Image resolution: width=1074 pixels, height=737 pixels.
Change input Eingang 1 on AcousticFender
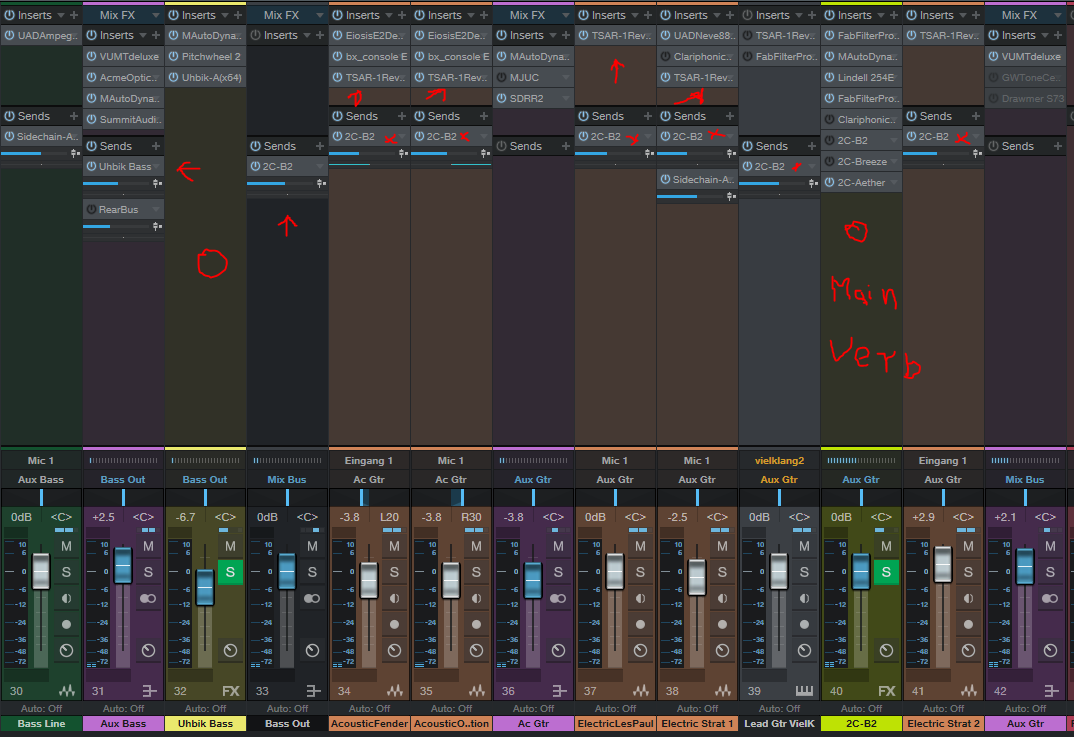coord(369,461)
